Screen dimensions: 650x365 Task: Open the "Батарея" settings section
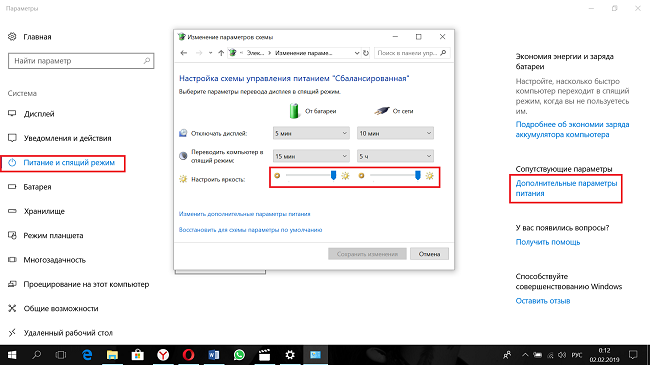pos(37,187)
